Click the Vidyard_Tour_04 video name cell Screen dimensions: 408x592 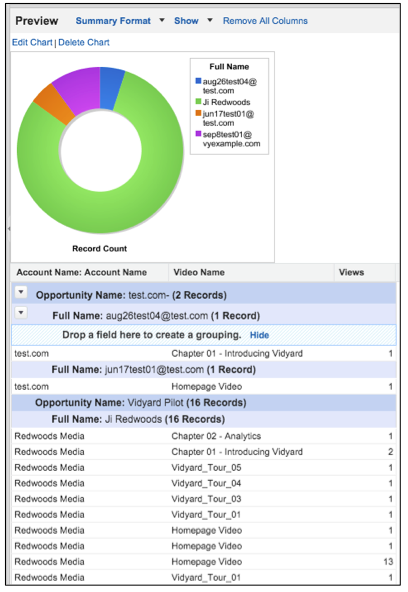pyautogui.click(x=206, y=483)
